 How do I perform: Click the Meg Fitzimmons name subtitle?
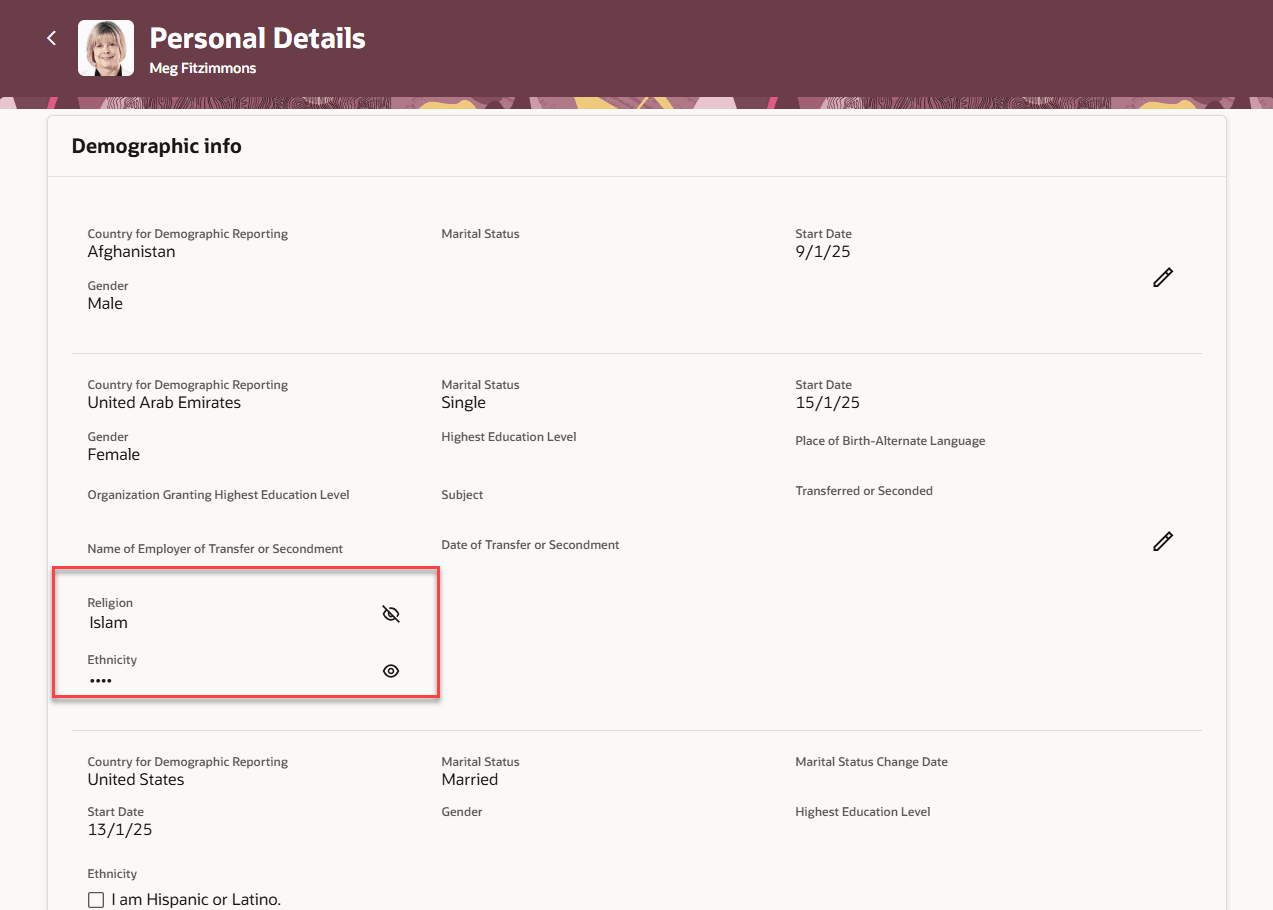203,69
